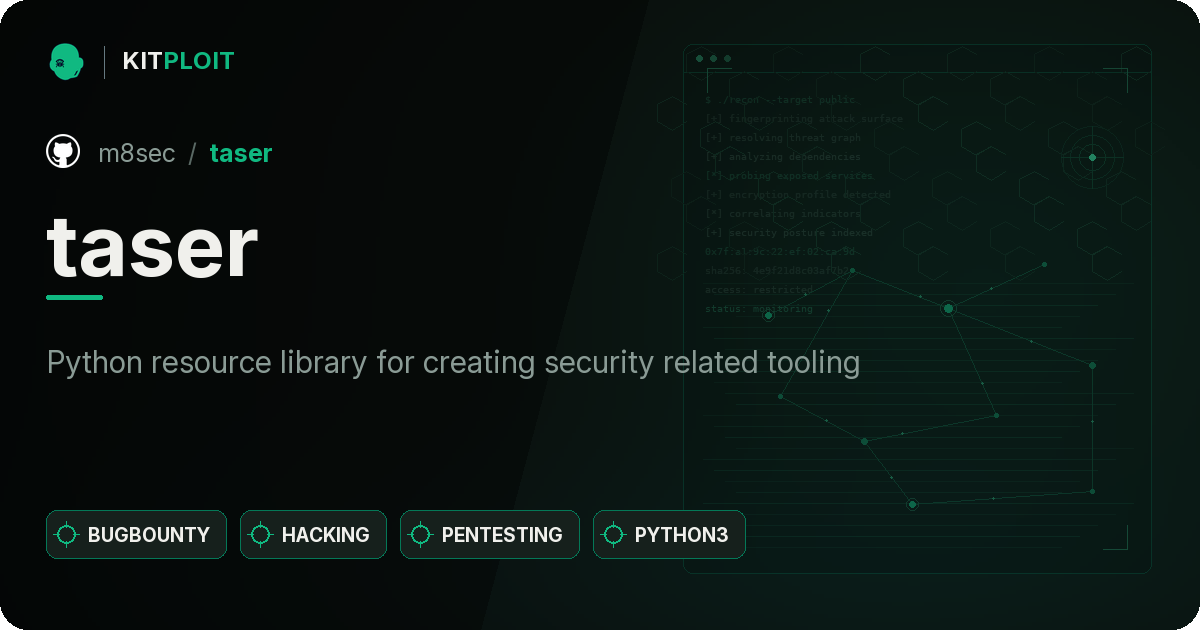
Task: Click crosshair icon in HACKING tag
Action: tap(261, 534)
